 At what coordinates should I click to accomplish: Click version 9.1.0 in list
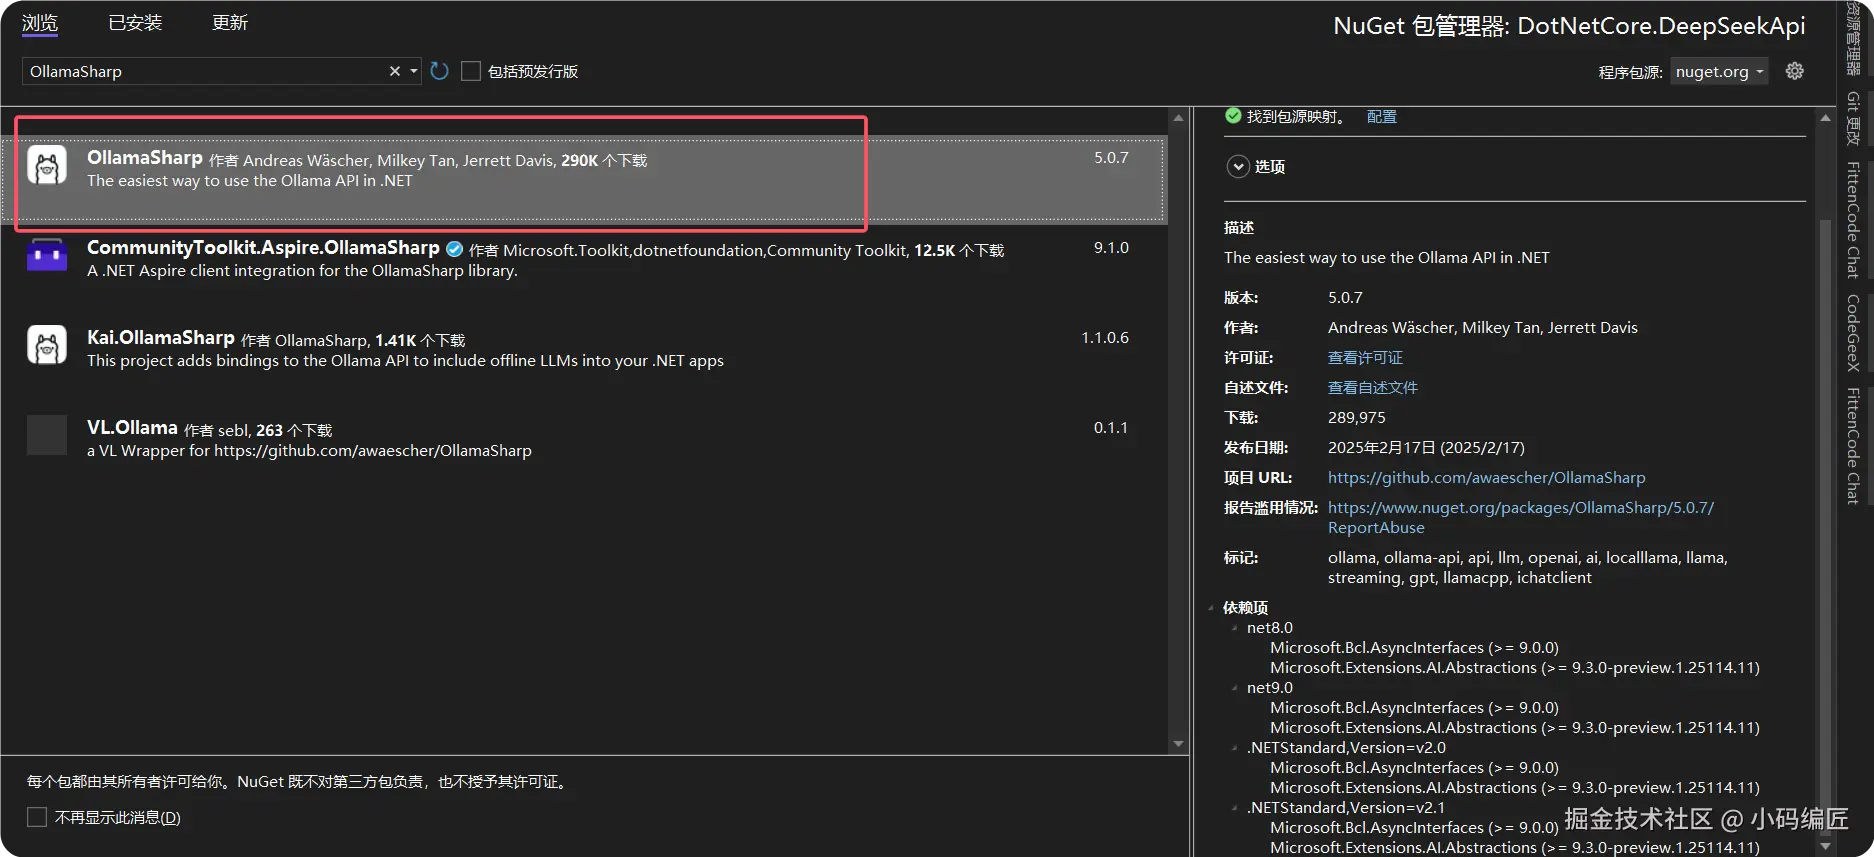pyautogui.click(x=1111, y=248)
